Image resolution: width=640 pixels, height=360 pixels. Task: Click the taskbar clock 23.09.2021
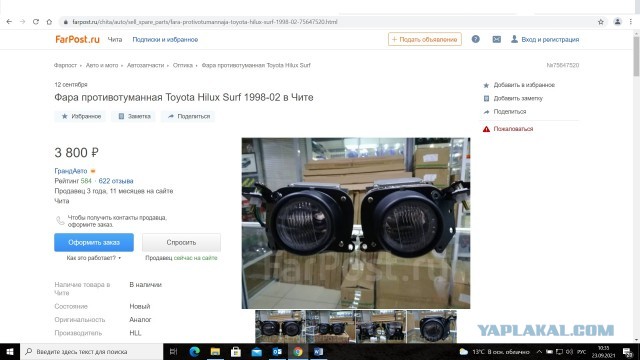tap(603, 352)
